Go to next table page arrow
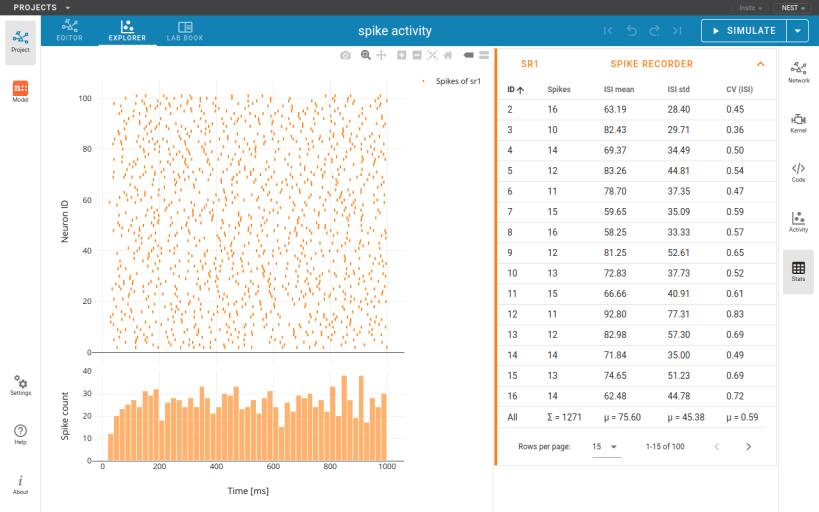The height and width of the screenshot is (512, 819). (x=748, y=447)
